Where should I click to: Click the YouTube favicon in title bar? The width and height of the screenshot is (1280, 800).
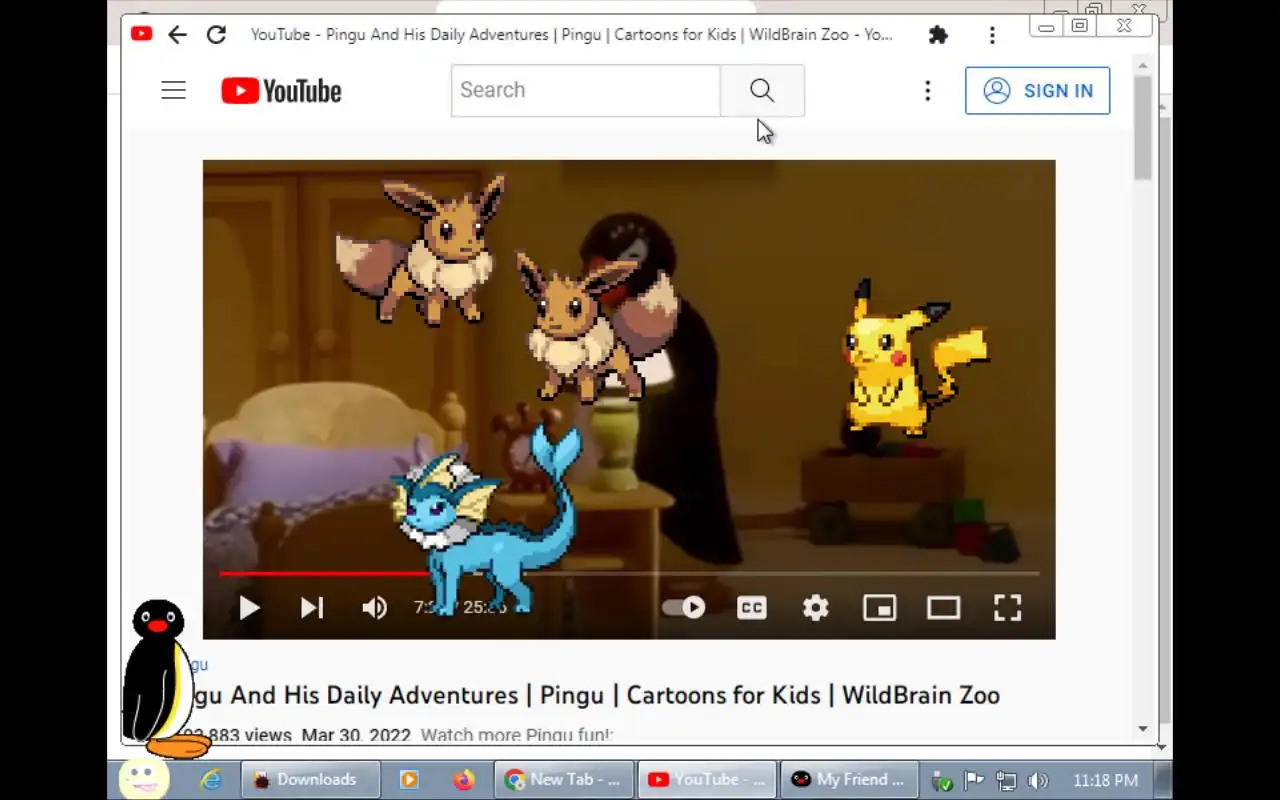[x=141, y=34]
